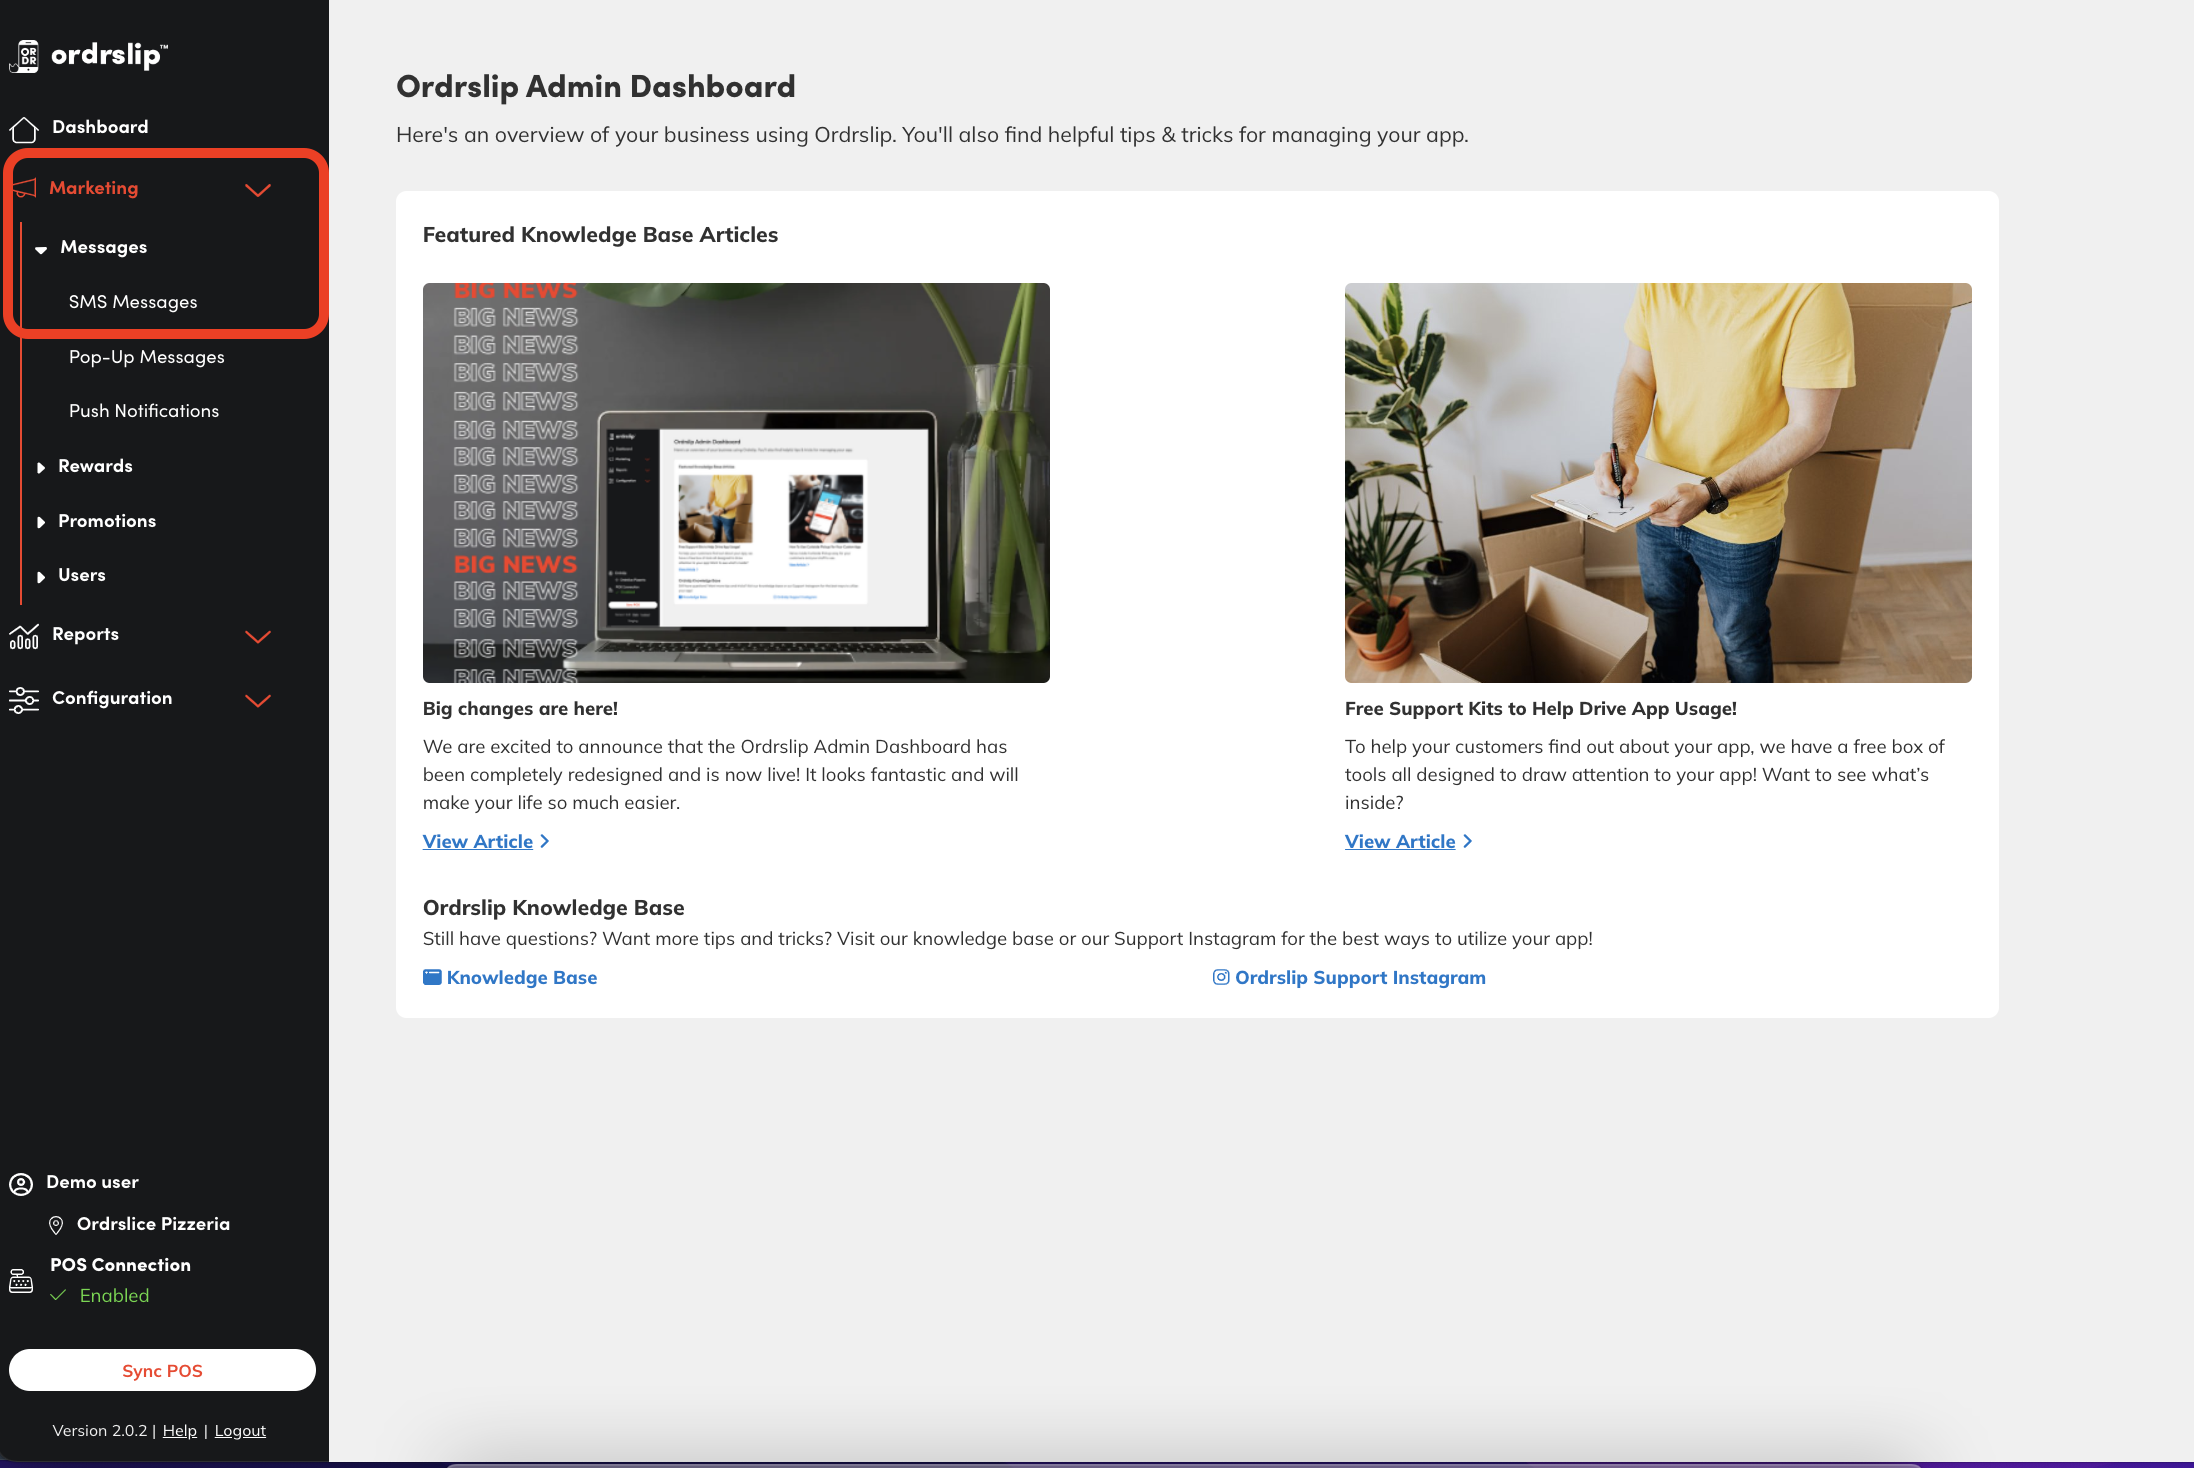This screenshot has width=2194, height=1468.
Task: Click the Big News laptop thumbnail
Action: point(736,483)
